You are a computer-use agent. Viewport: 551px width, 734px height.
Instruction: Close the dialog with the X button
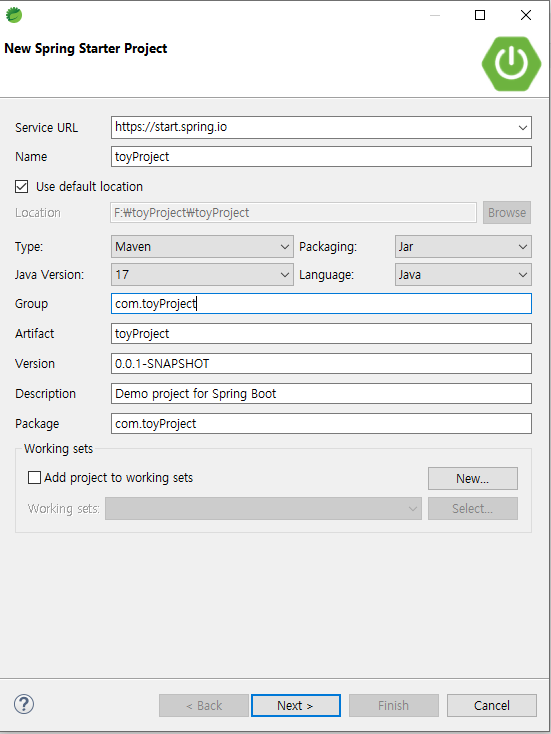pyautogui.click(x=526, y=15)
